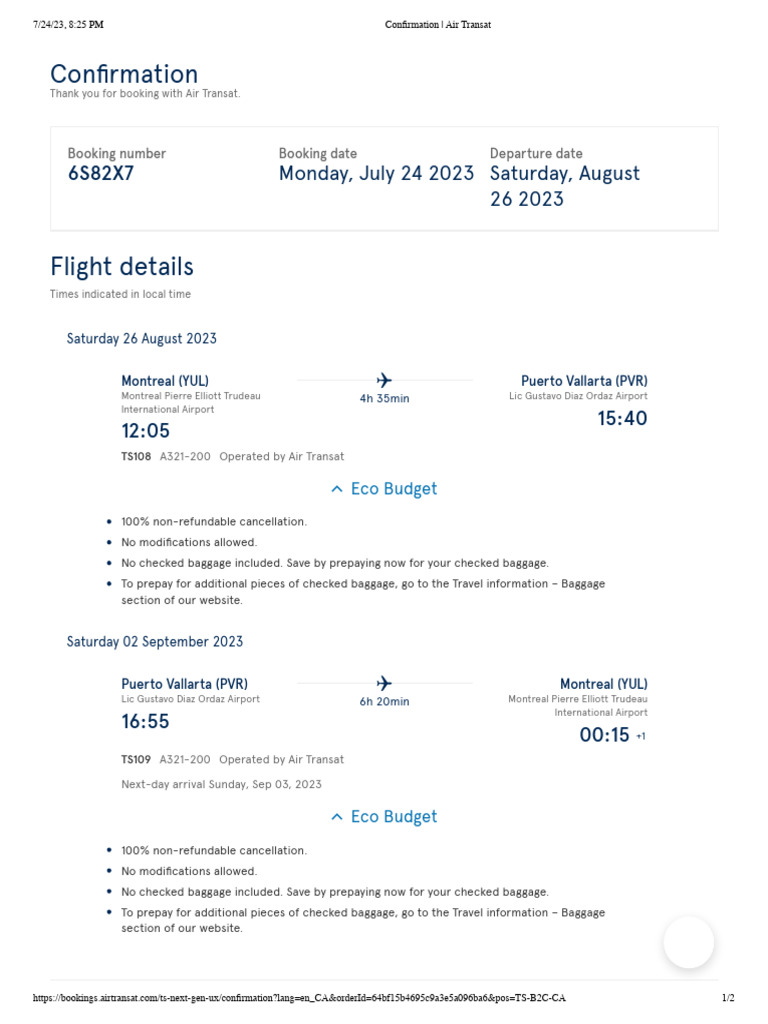Click the airplane icon above 4h 35min
The height and width of the screenshot is (1024, 768).
click(384, 380)
